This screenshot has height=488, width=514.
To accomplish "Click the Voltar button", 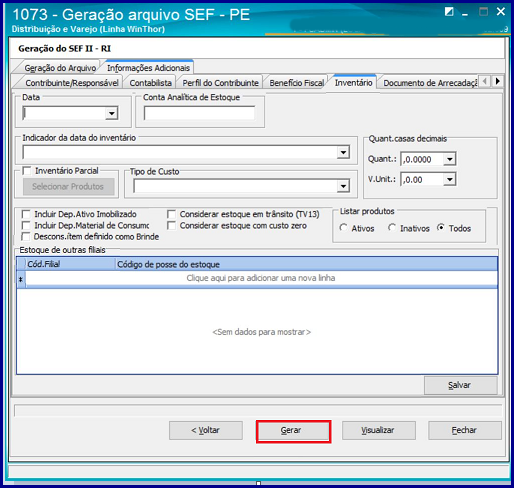I will (206, 430).
